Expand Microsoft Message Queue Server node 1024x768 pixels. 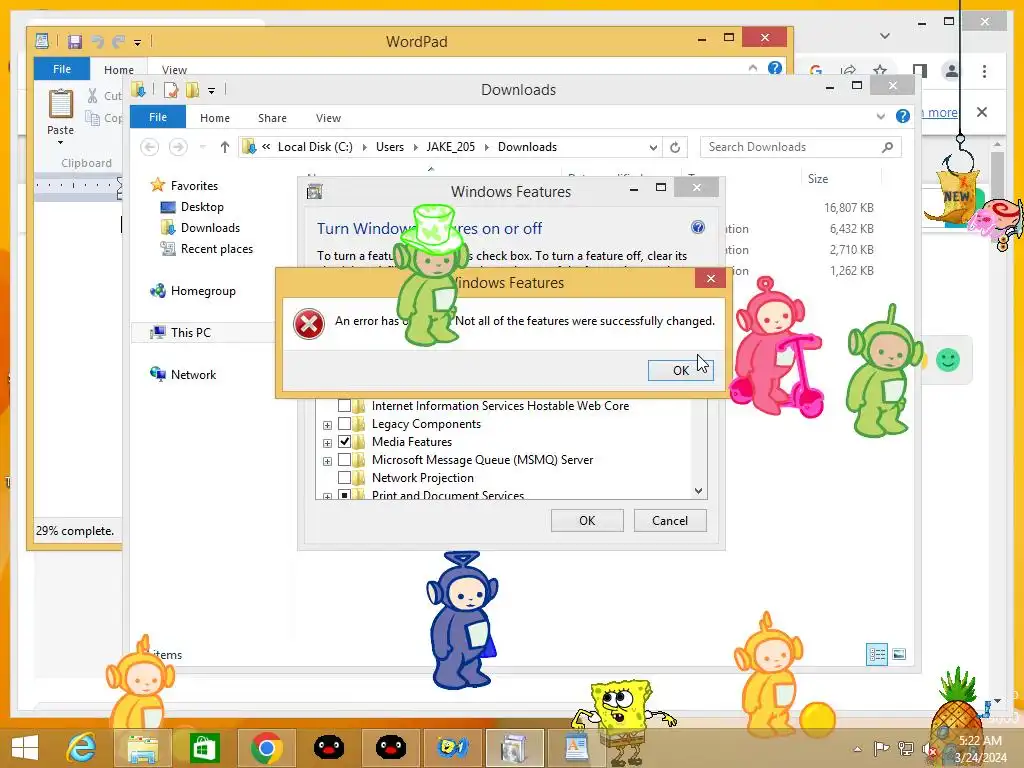tap(327, 461)
